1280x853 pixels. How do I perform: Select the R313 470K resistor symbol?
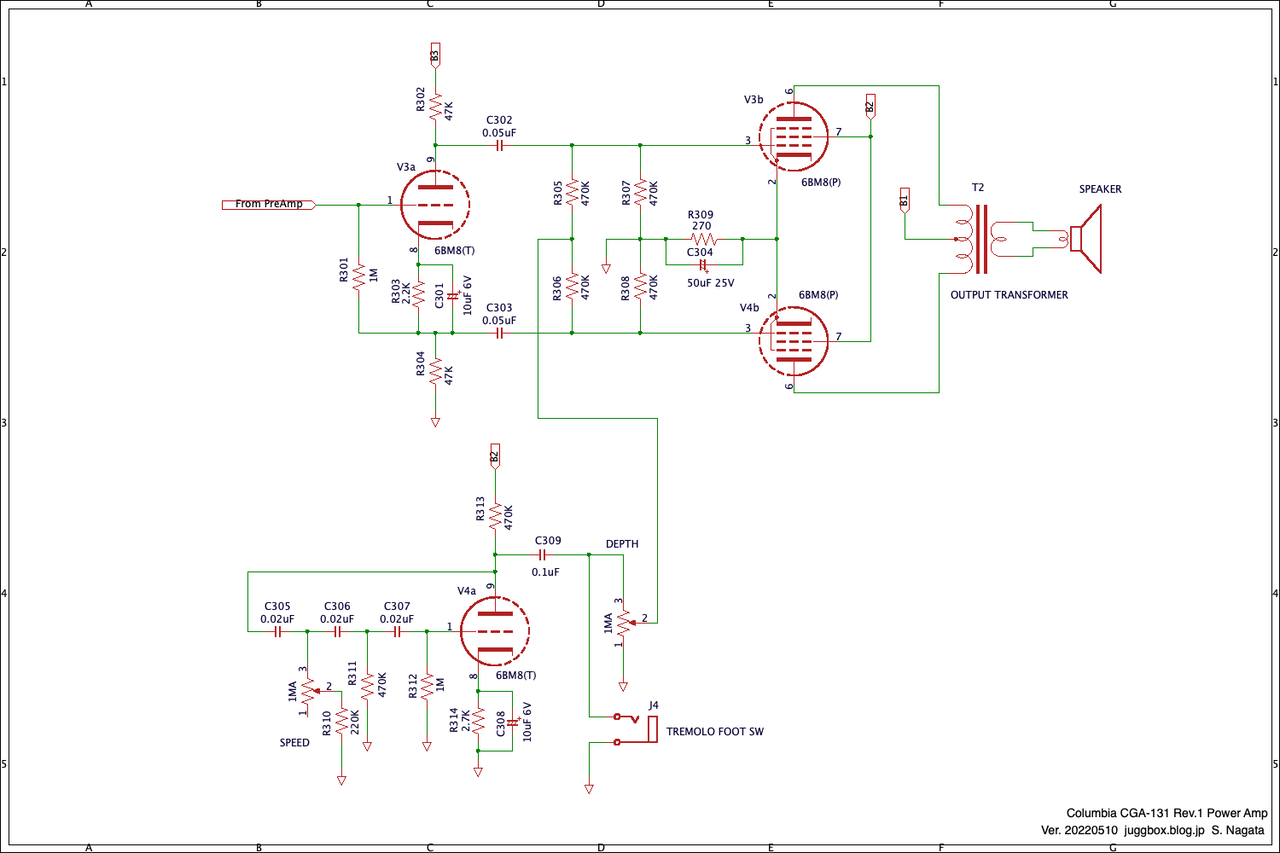pos(495,518)
